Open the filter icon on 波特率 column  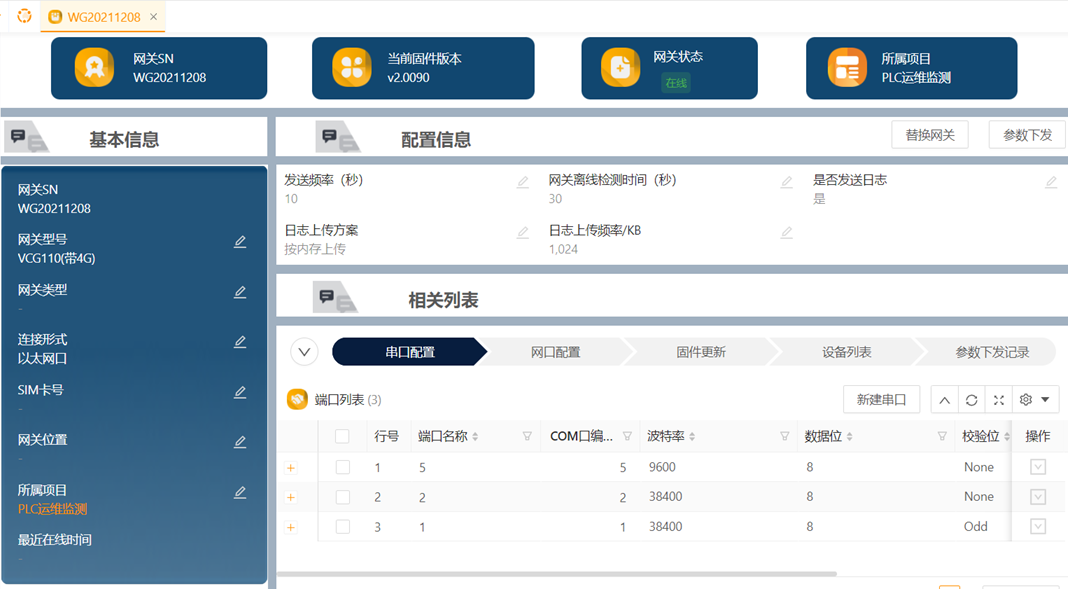coord(785,436)
